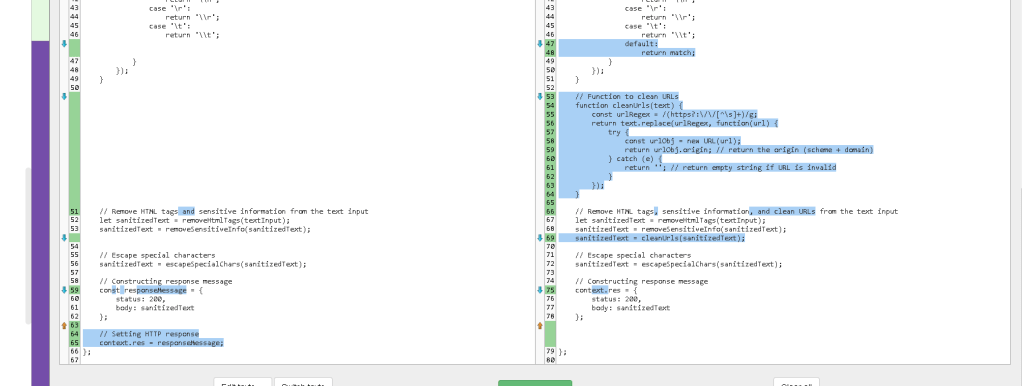Click the '// Setting HTTP response' comment
The height and width of the screenshot is (386, 1022).
149,334
